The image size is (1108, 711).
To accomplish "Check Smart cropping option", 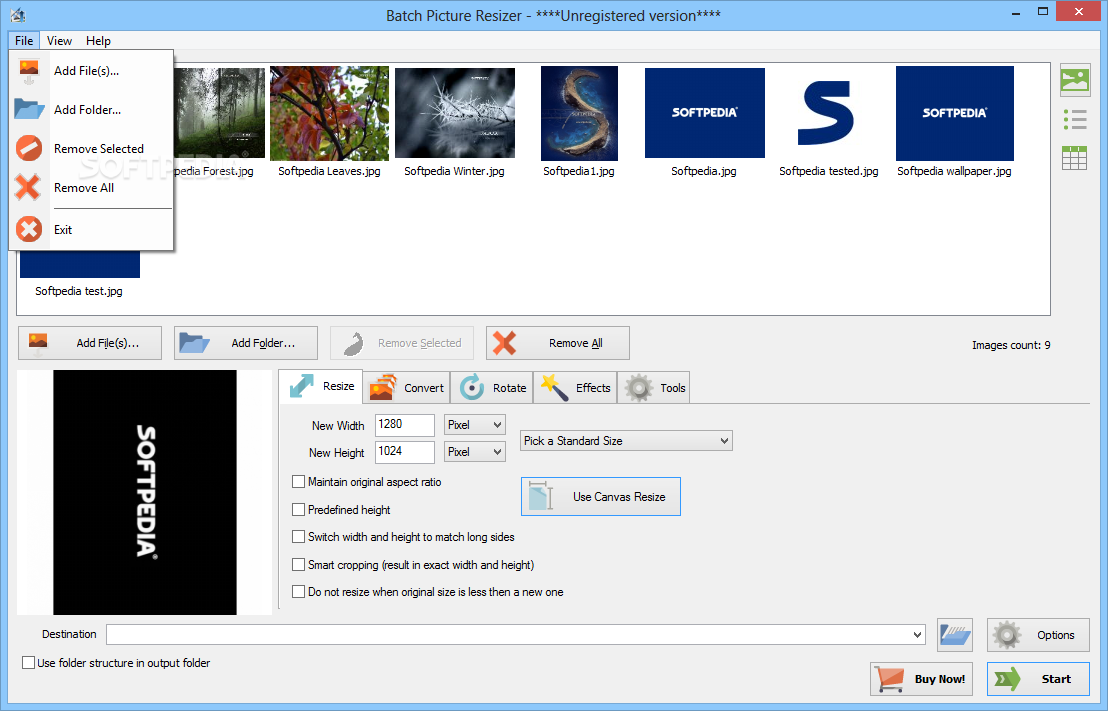I will click(298, 565).
